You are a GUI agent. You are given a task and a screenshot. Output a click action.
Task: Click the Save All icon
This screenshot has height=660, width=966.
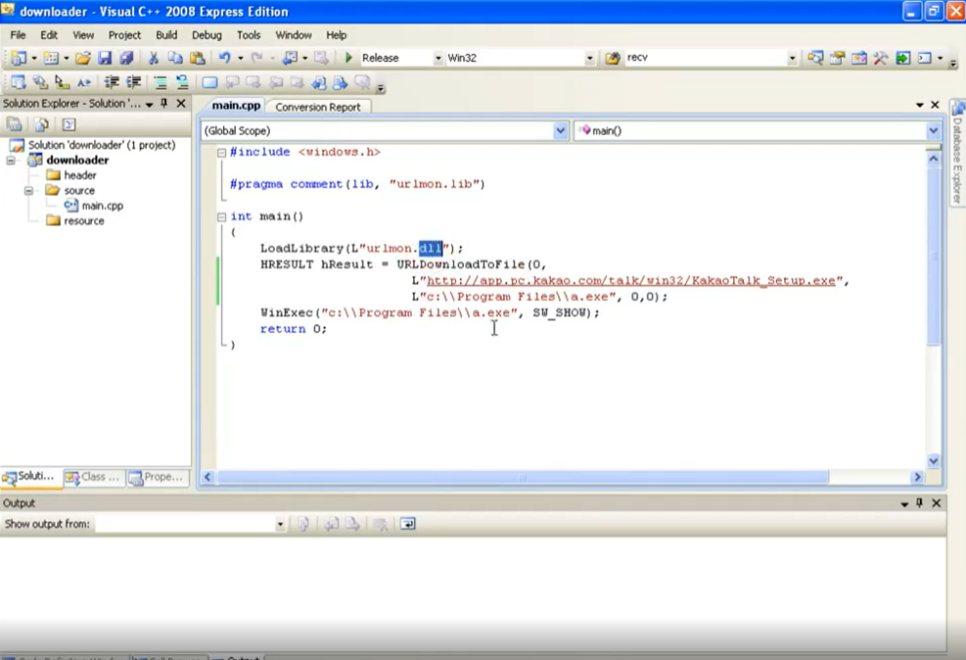pos(127,58)
